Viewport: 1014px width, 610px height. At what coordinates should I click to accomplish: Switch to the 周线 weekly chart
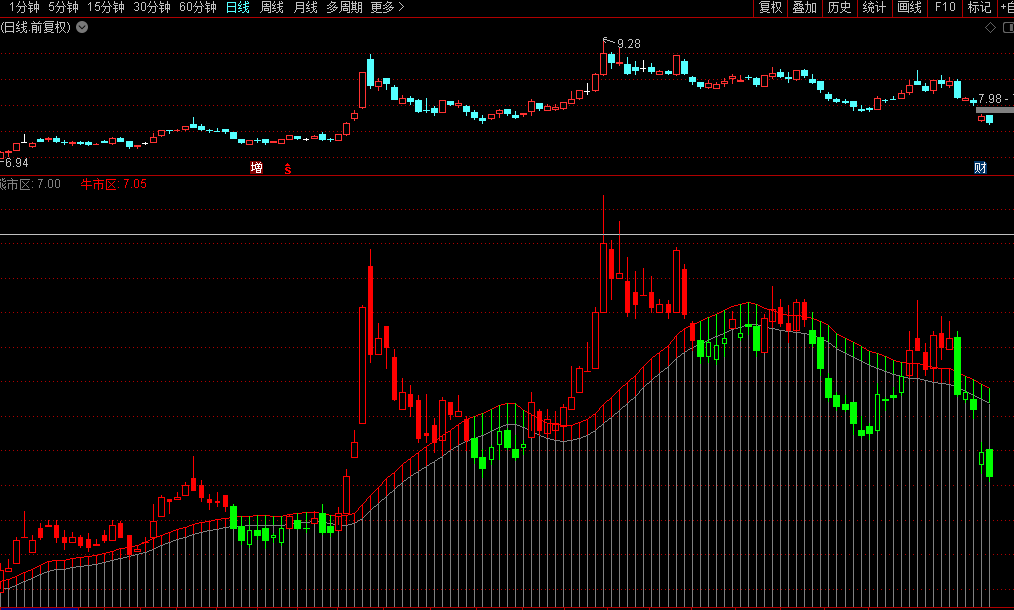click(x=272, y=8)
